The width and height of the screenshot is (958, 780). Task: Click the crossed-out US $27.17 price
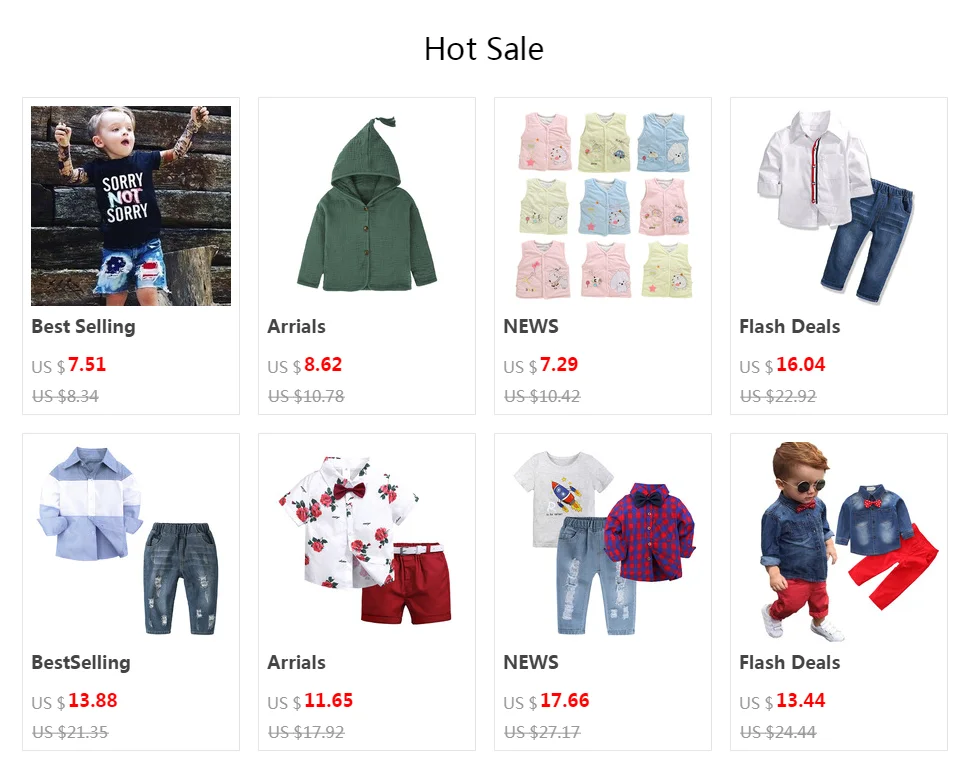pos(541,732)
